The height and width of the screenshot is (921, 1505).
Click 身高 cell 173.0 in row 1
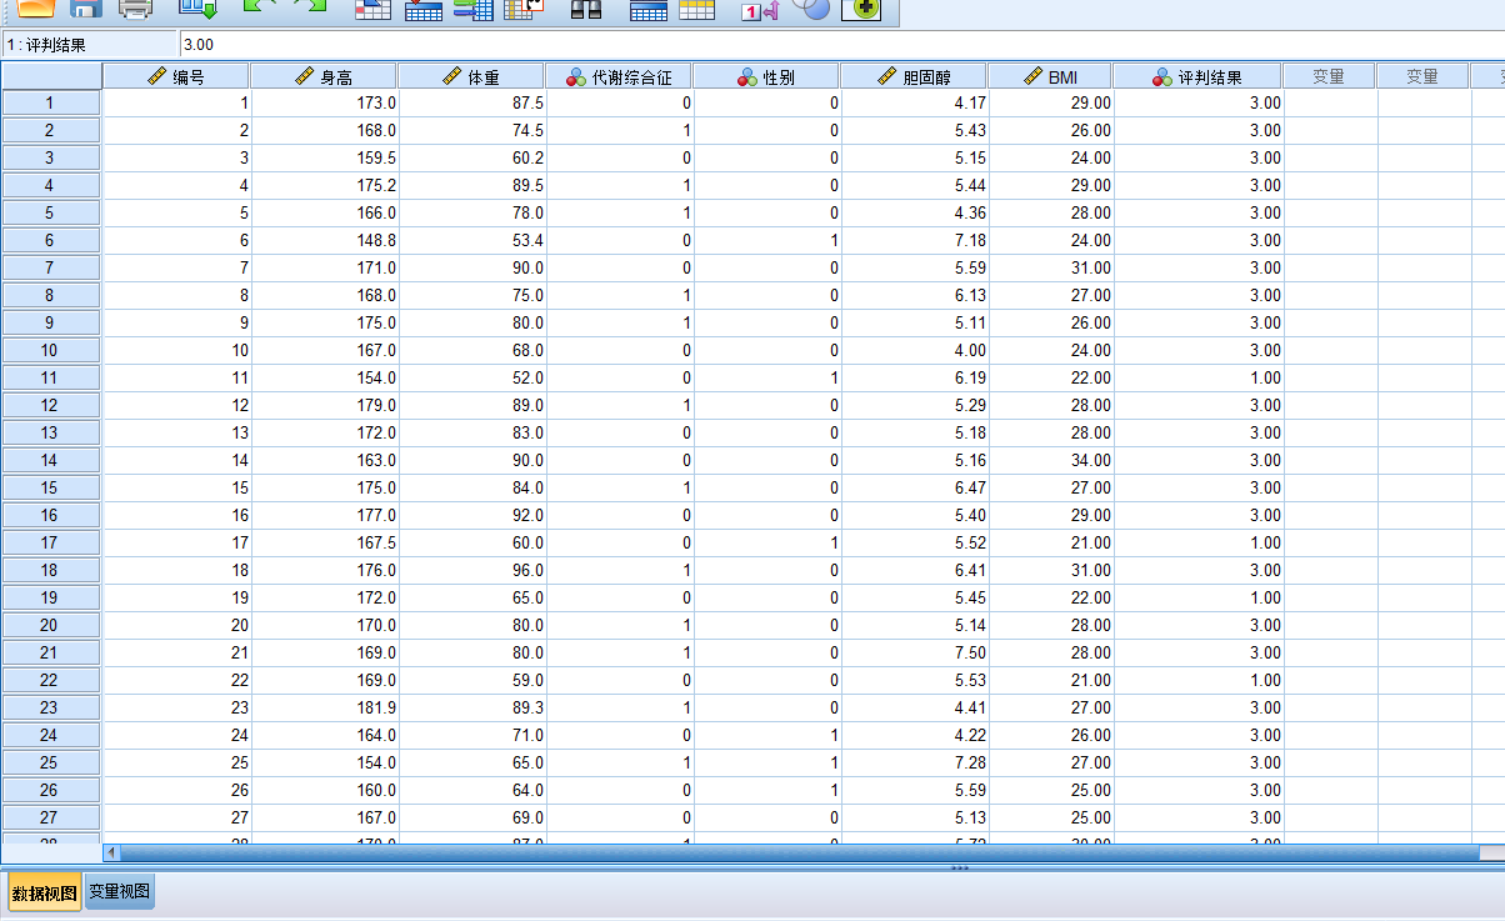(x=325, y=103)
